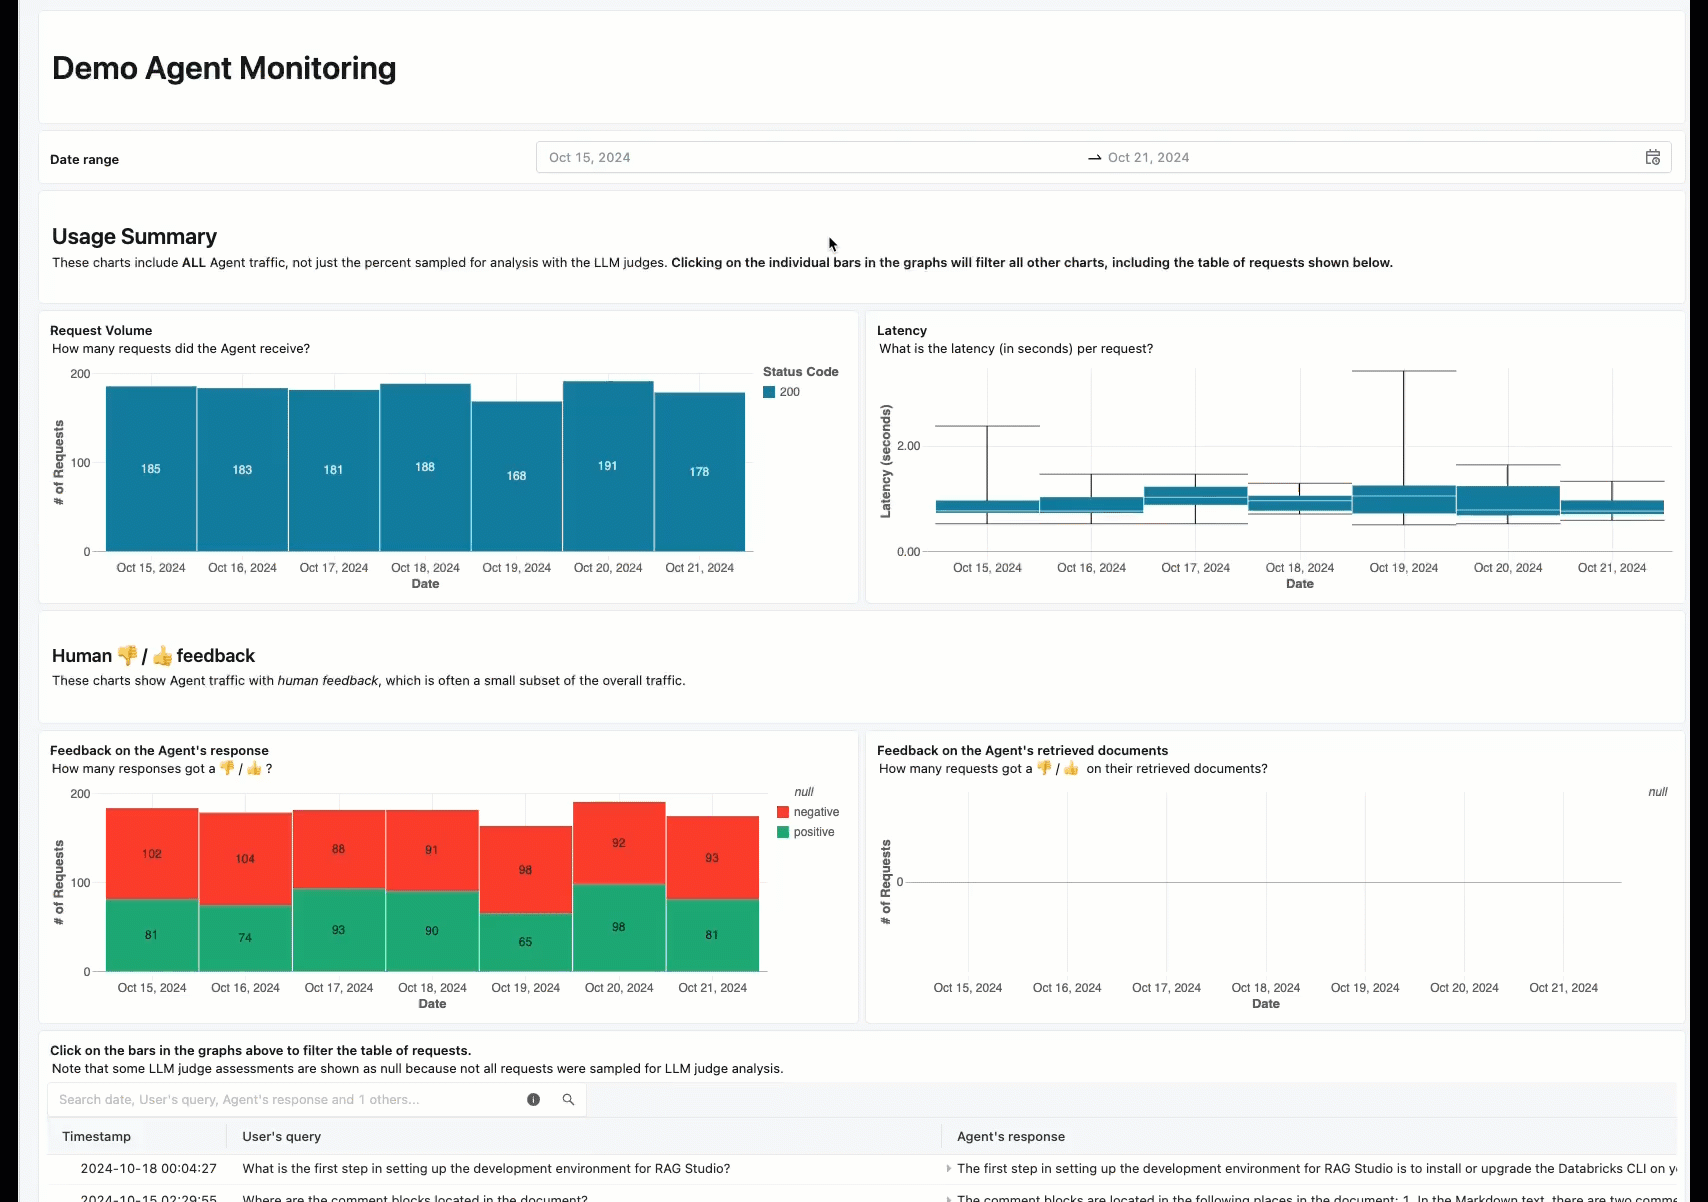Viewport: 1708px width, 1202px height.
Task: Click the Oct 16 negative feedback segment (104)
Action: tap(245, 858)
